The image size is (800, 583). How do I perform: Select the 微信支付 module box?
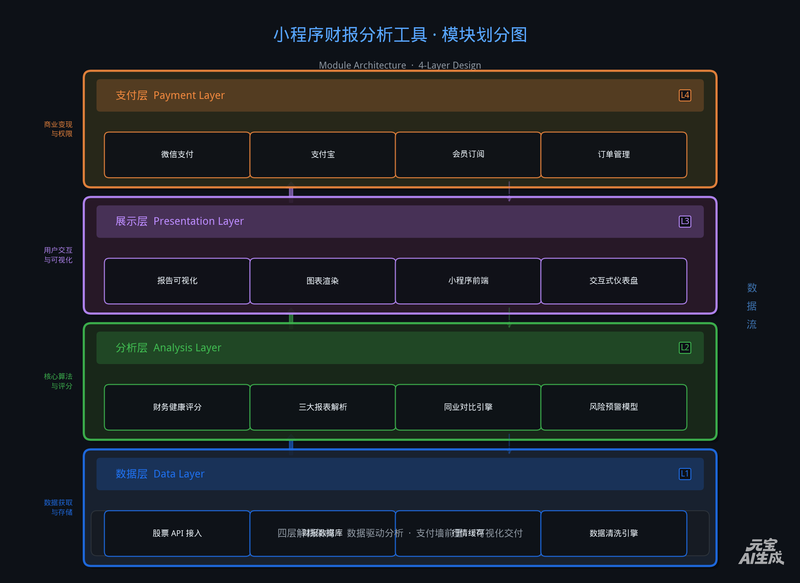tap(177, 155)
